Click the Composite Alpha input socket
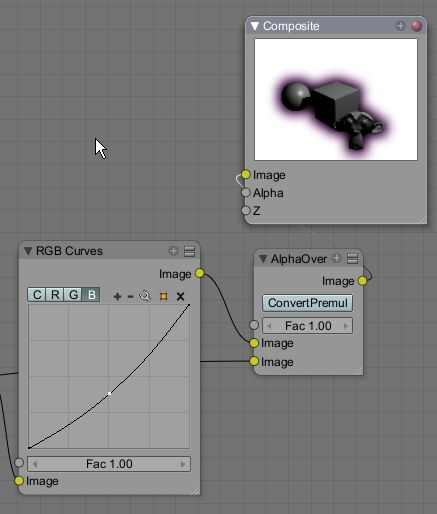The image size is (437, 514). pyautogui.click(x=246, y=192)
